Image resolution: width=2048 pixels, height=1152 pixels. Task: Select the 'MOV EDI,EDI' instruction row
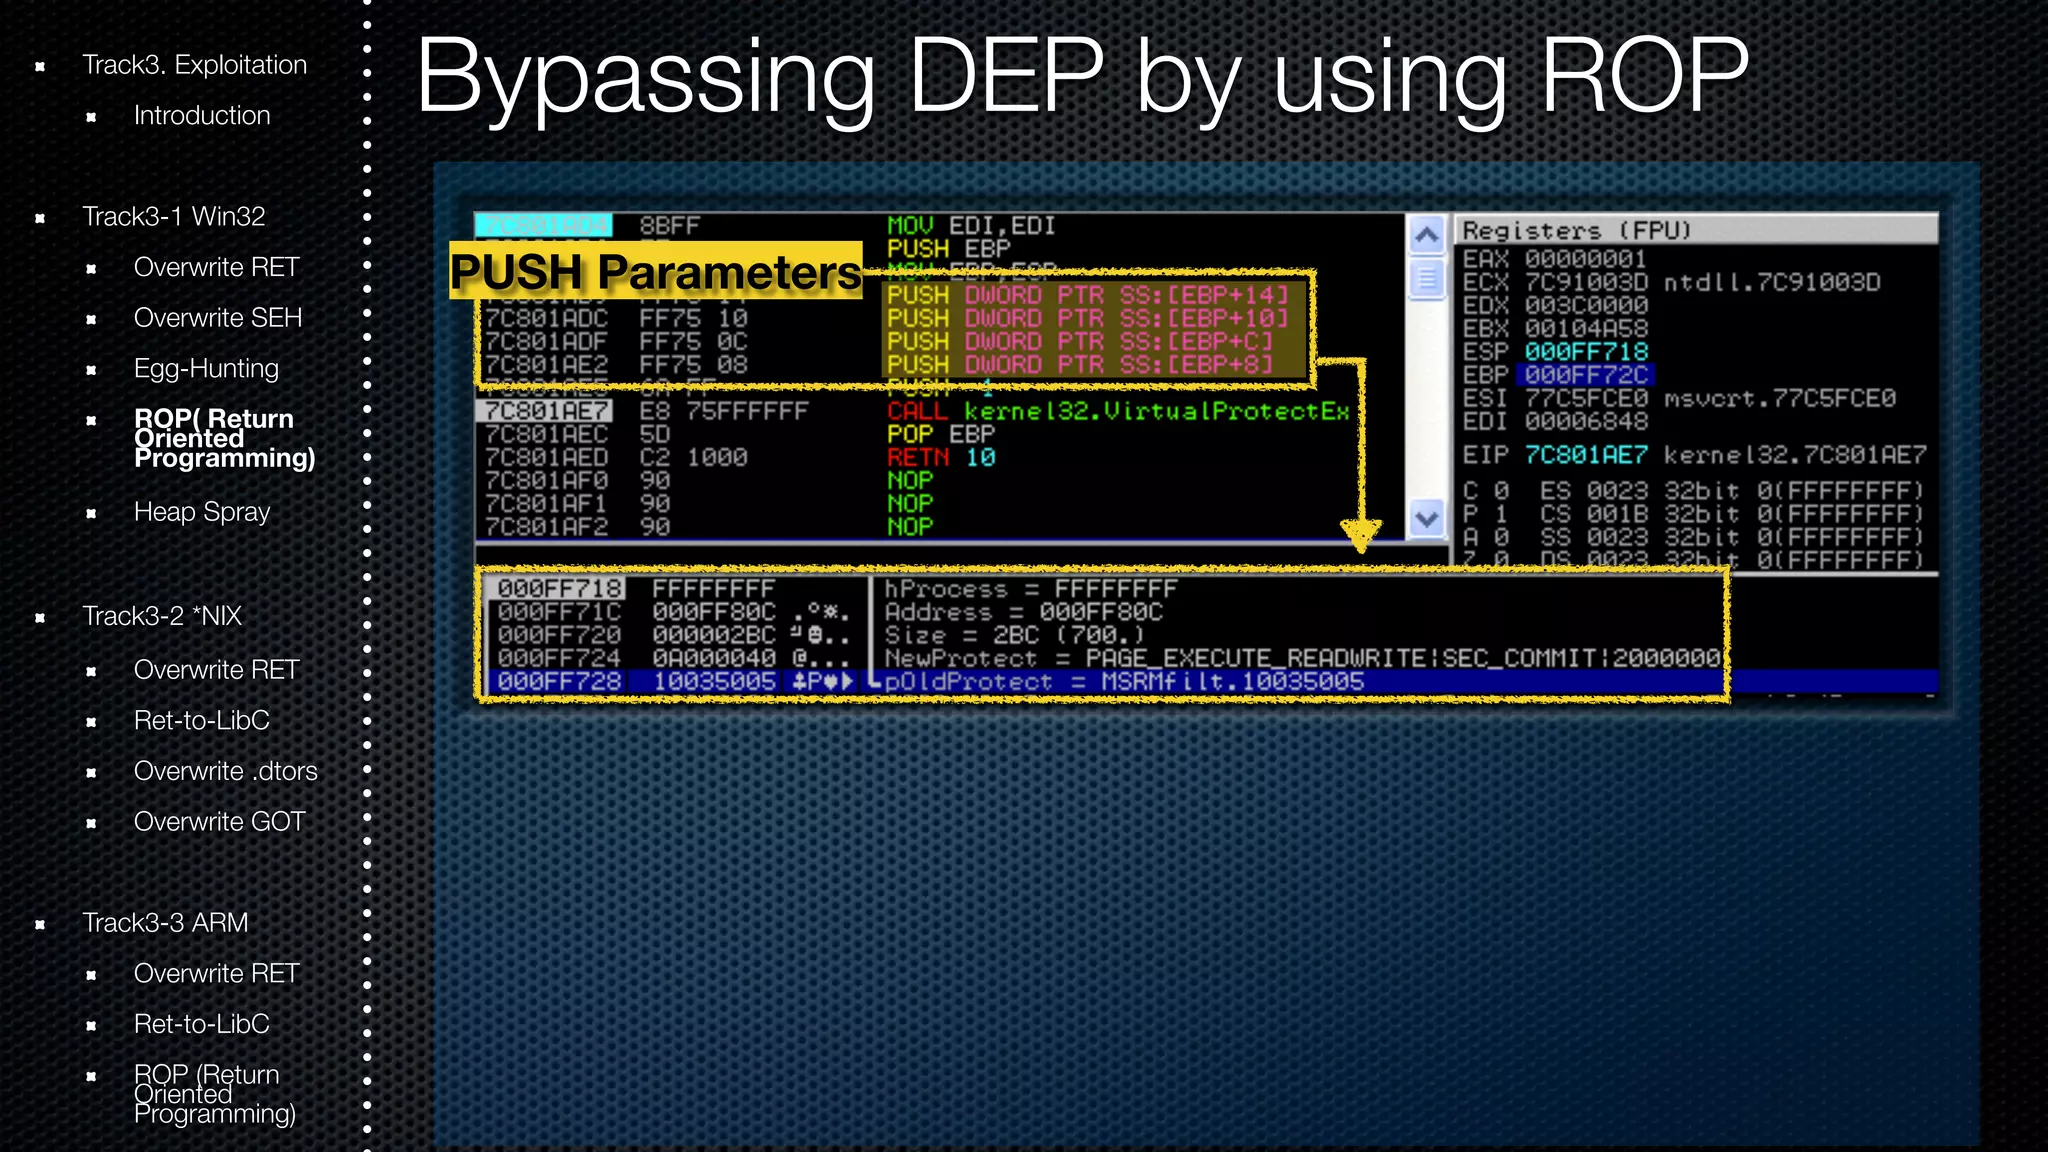971,226
